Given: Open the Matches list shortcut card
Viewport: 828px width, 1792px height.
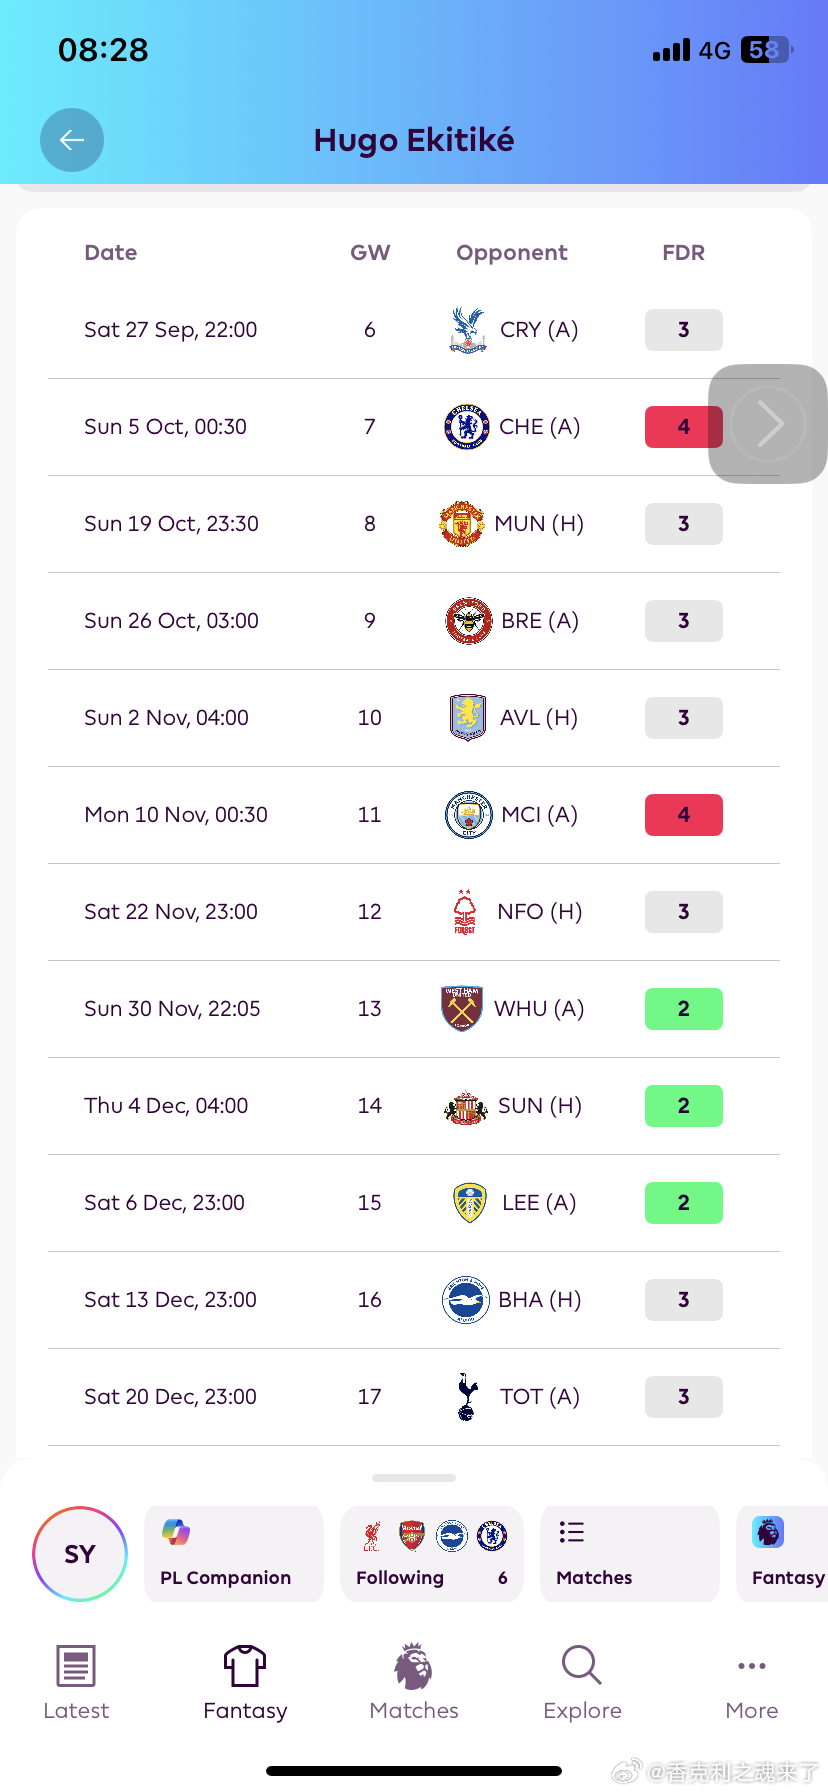Looking at the screenshot, I should (x=630, y=1554).
